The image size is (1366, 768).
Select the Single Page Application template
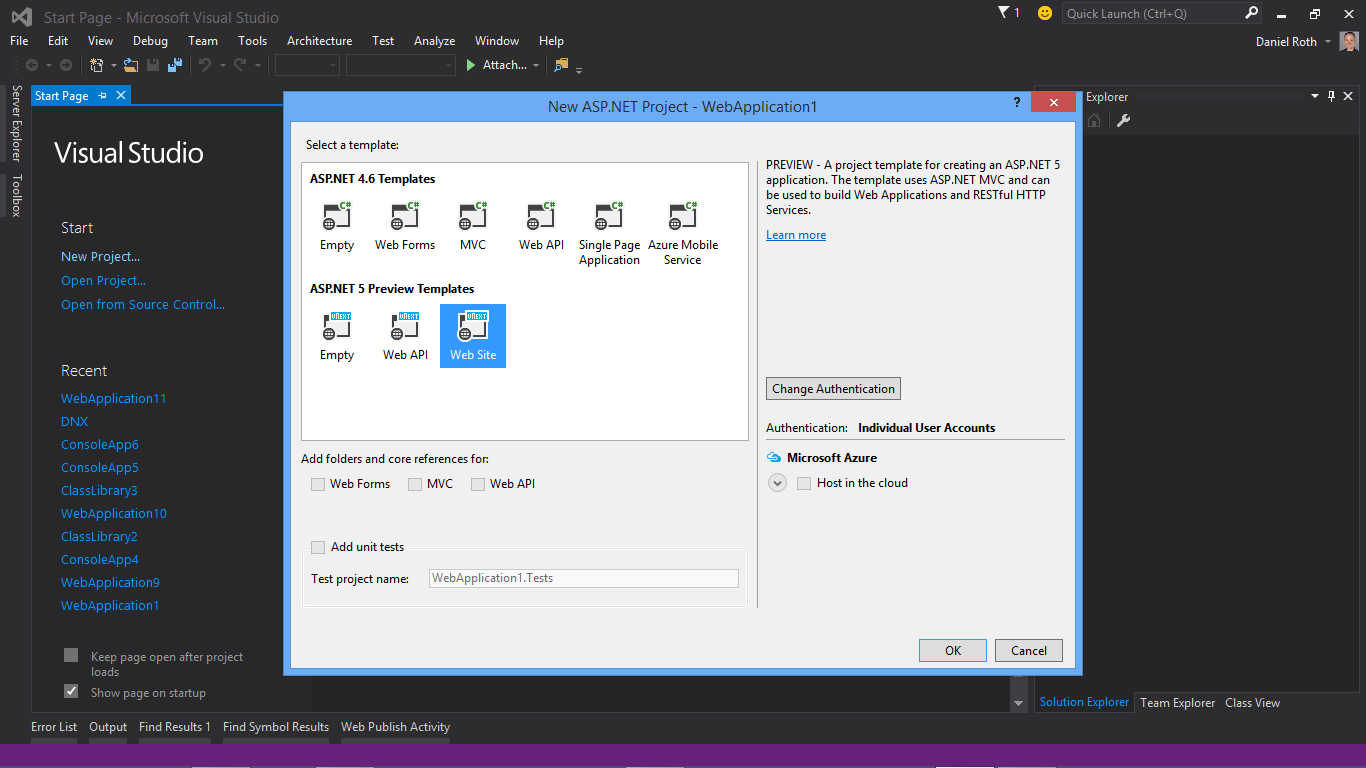pos(609,233)
